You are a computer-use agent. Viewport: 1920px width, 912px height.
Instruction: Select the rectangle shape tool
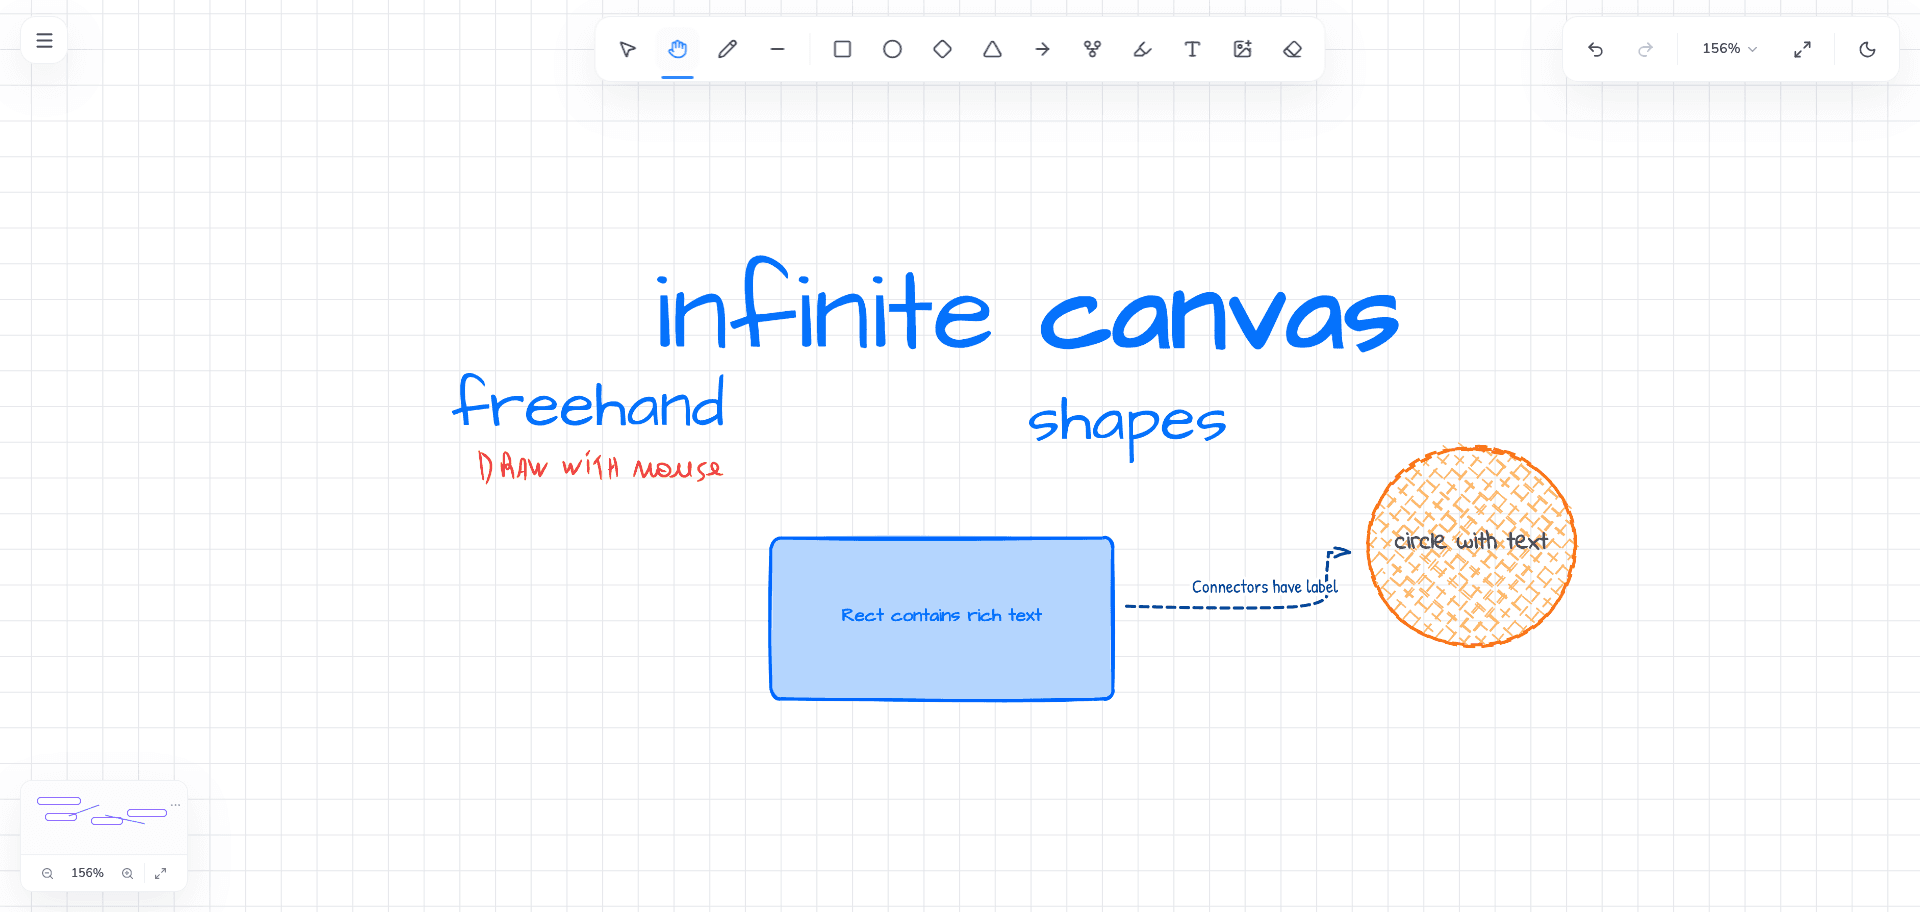click(x=842, y=49)
